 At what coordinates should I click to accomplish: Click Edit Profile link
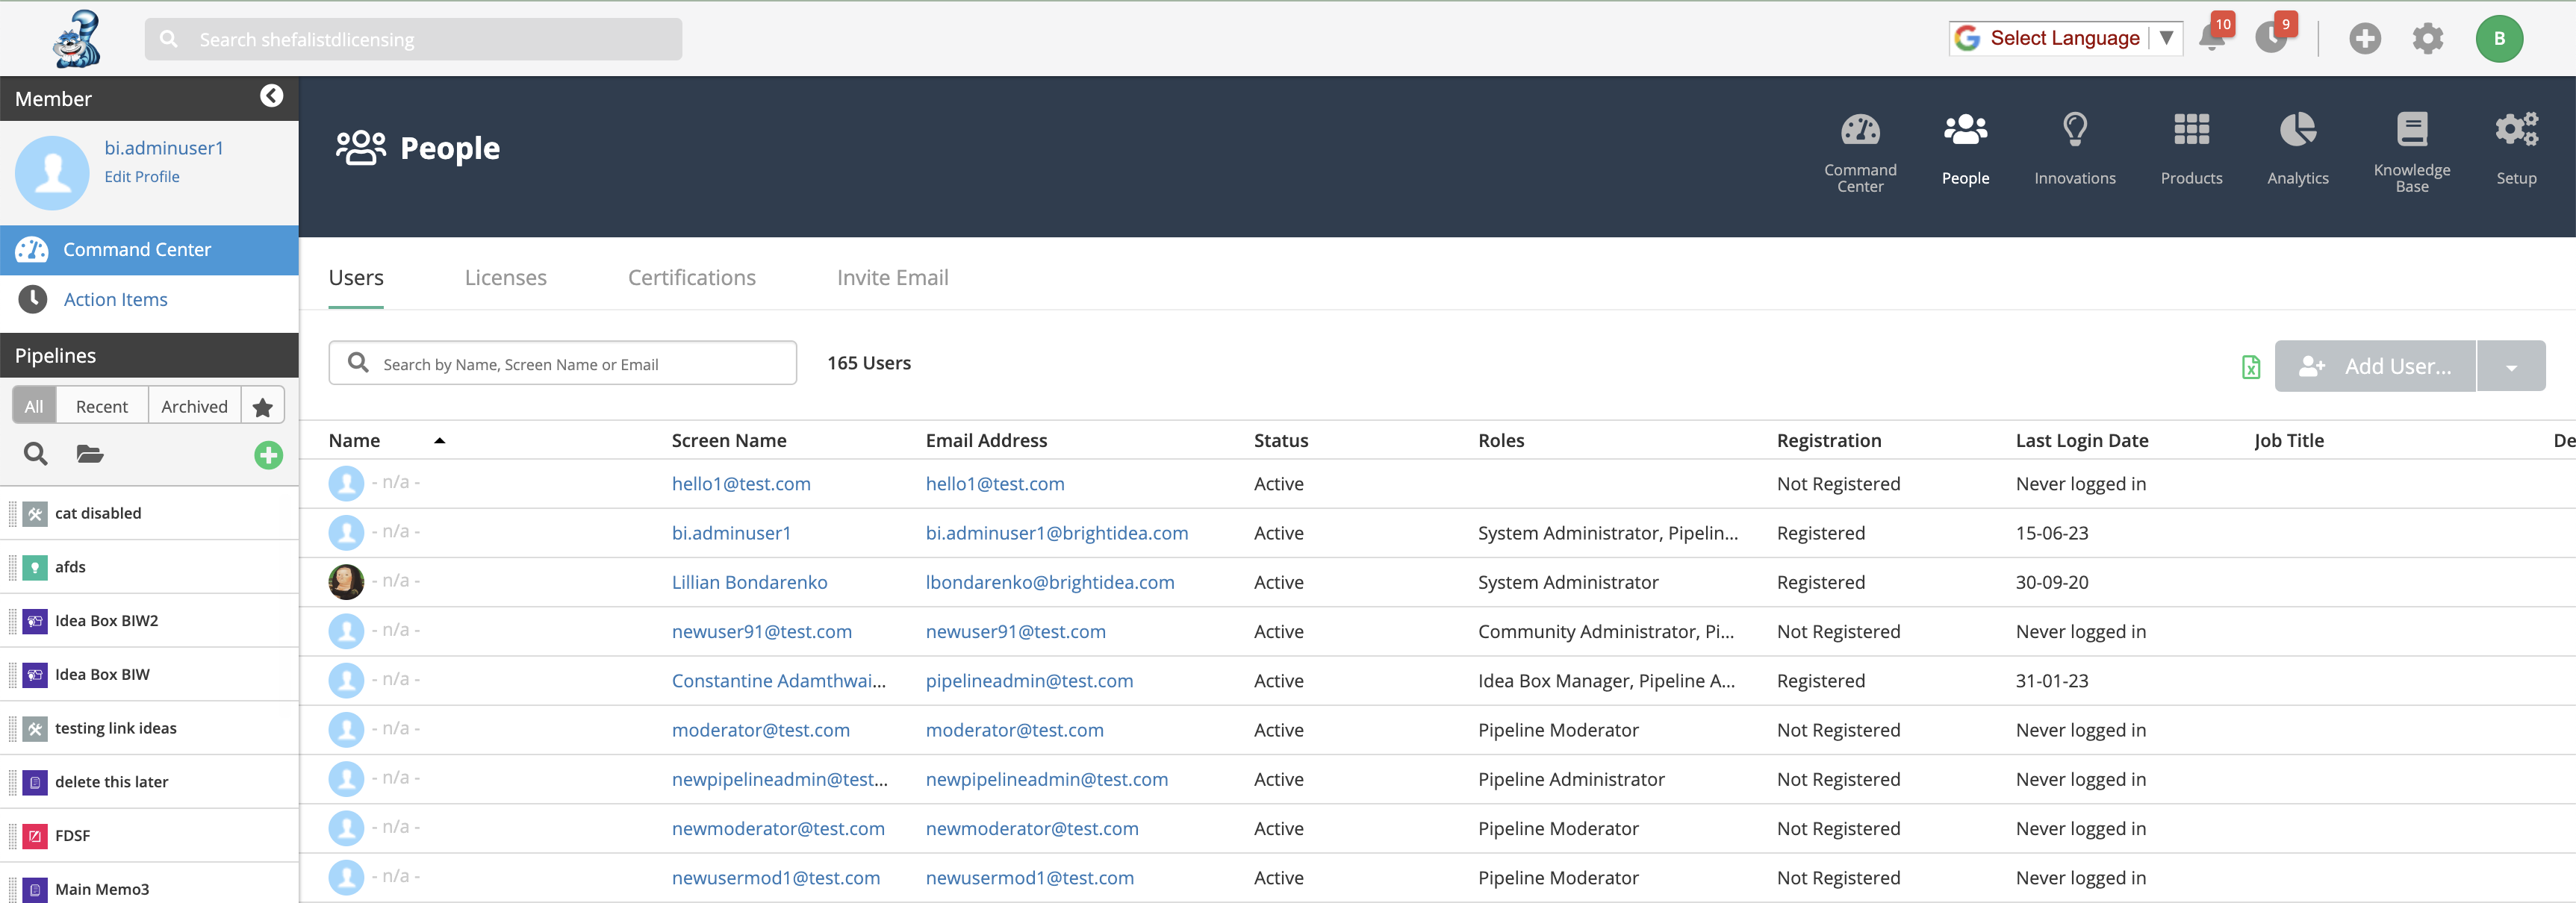coord(142,177)
